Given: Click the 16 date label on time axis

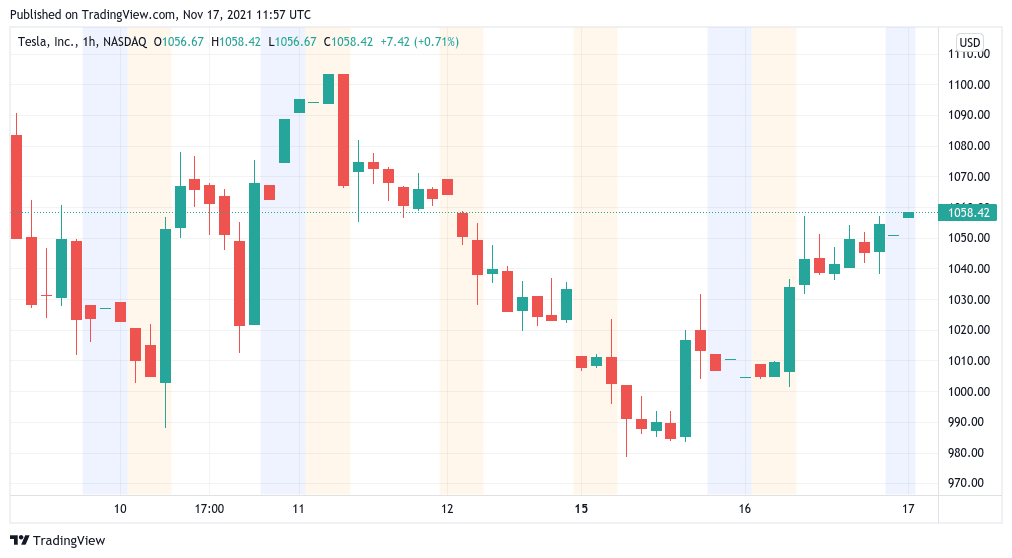Looking at the screenshot, I should [x=745, y=509].
